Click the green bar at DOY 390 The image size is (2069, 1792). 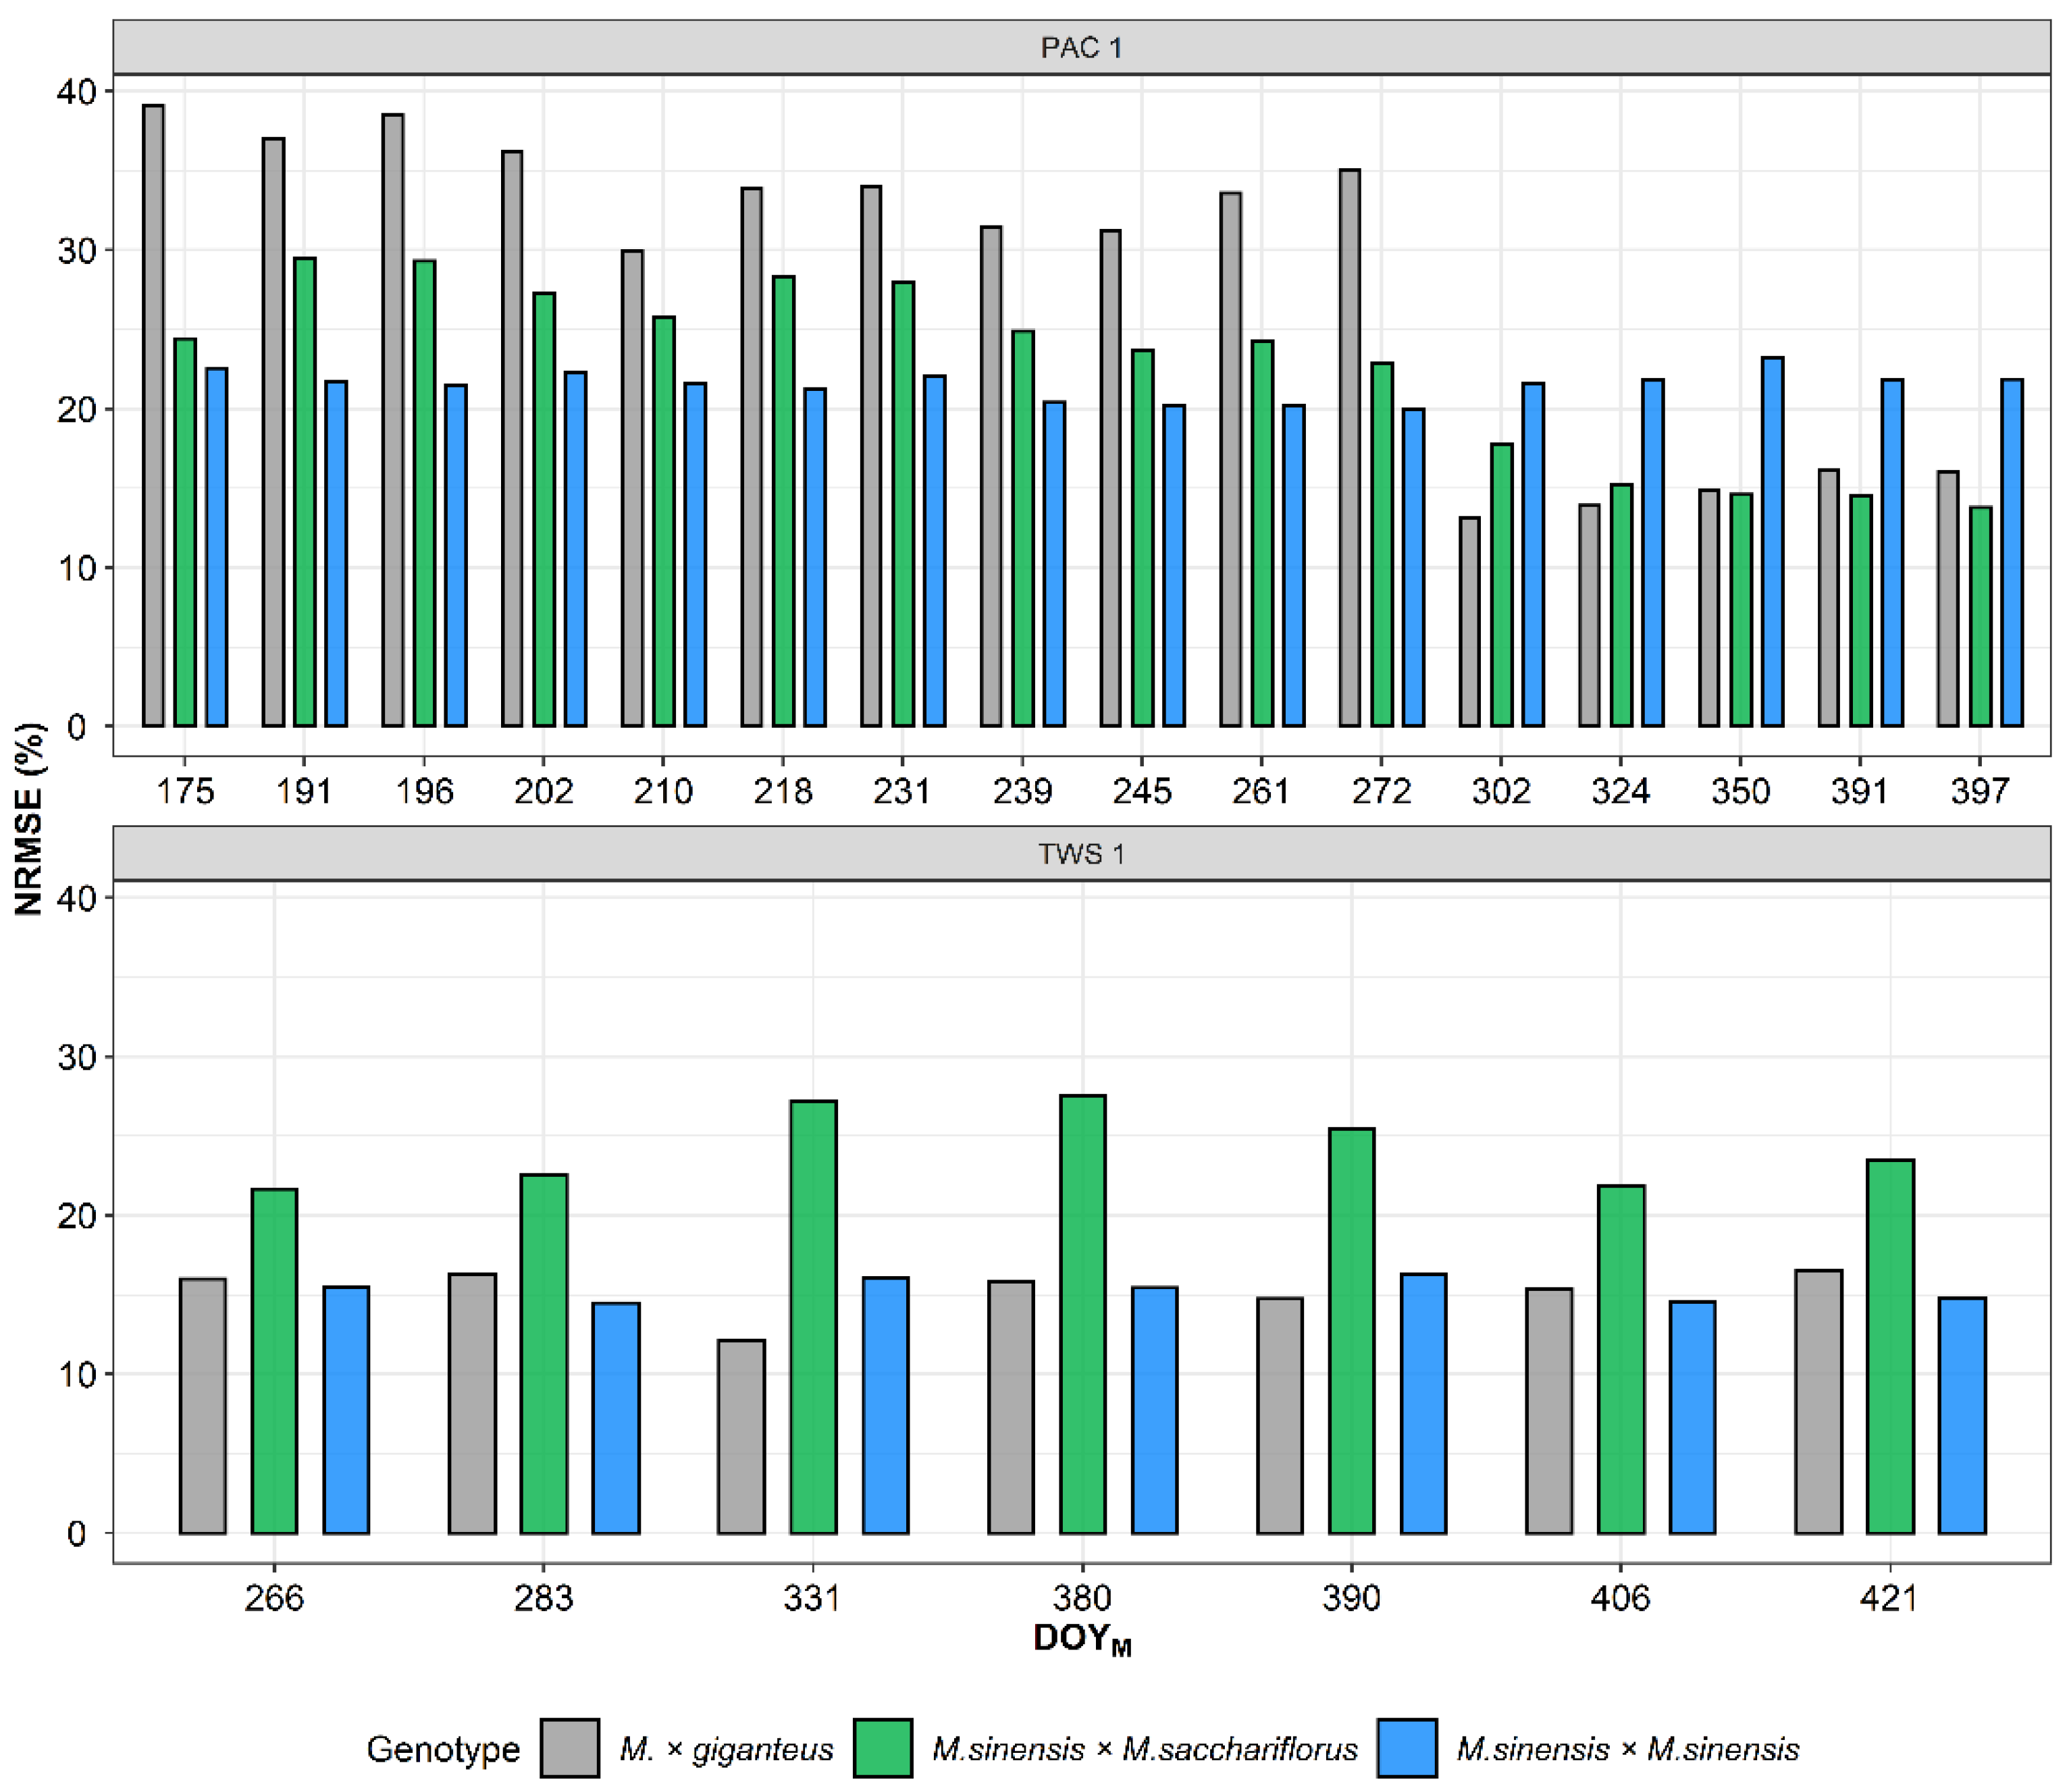tap(1351, 1331)
